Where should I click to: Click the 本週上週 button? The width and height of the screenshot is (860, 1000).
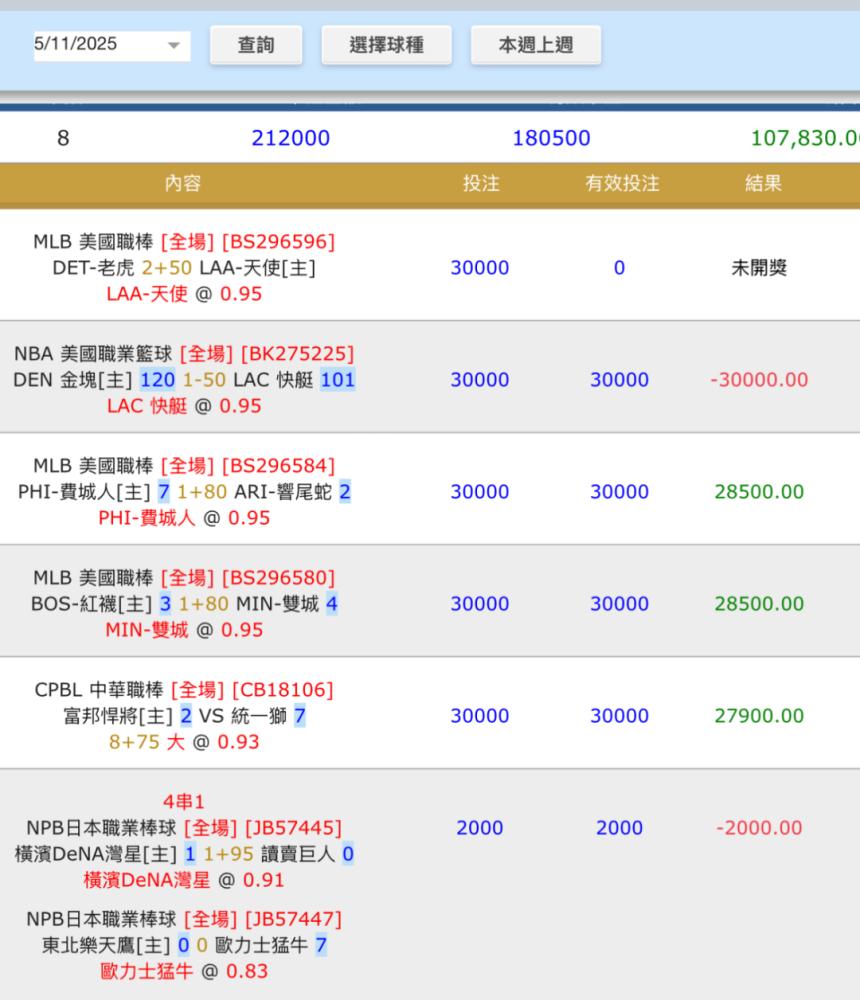(536, 45)
